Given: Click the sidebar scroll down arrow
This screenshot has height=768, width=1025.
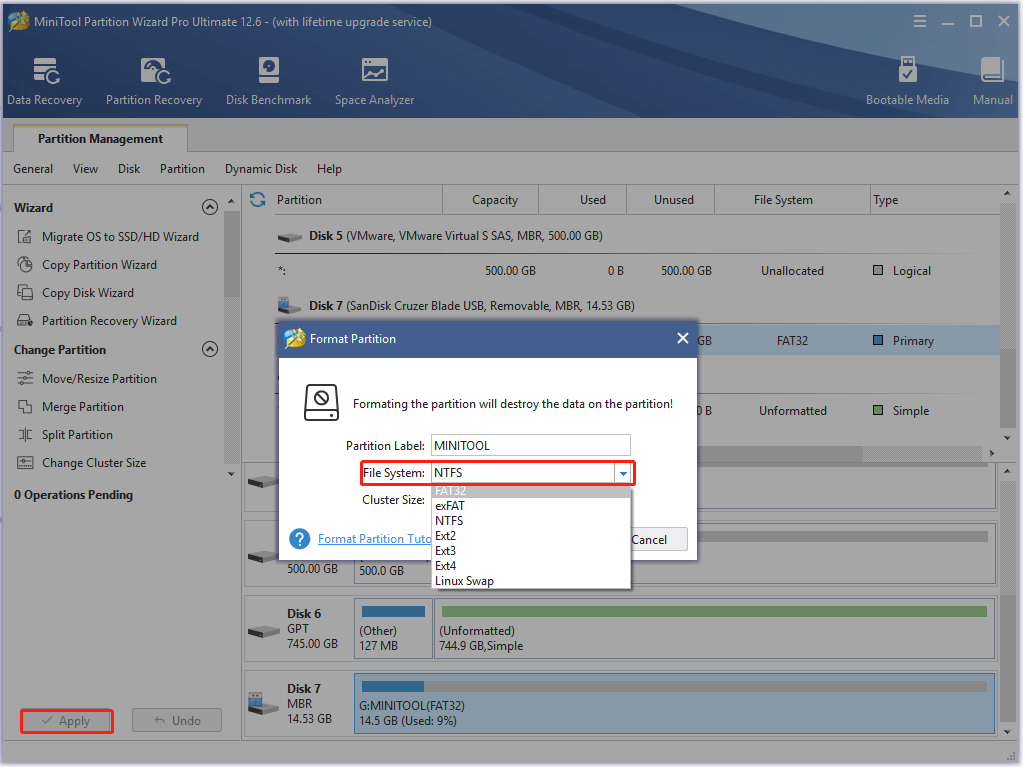Looking at the screenshot, I should pos(231,474).
